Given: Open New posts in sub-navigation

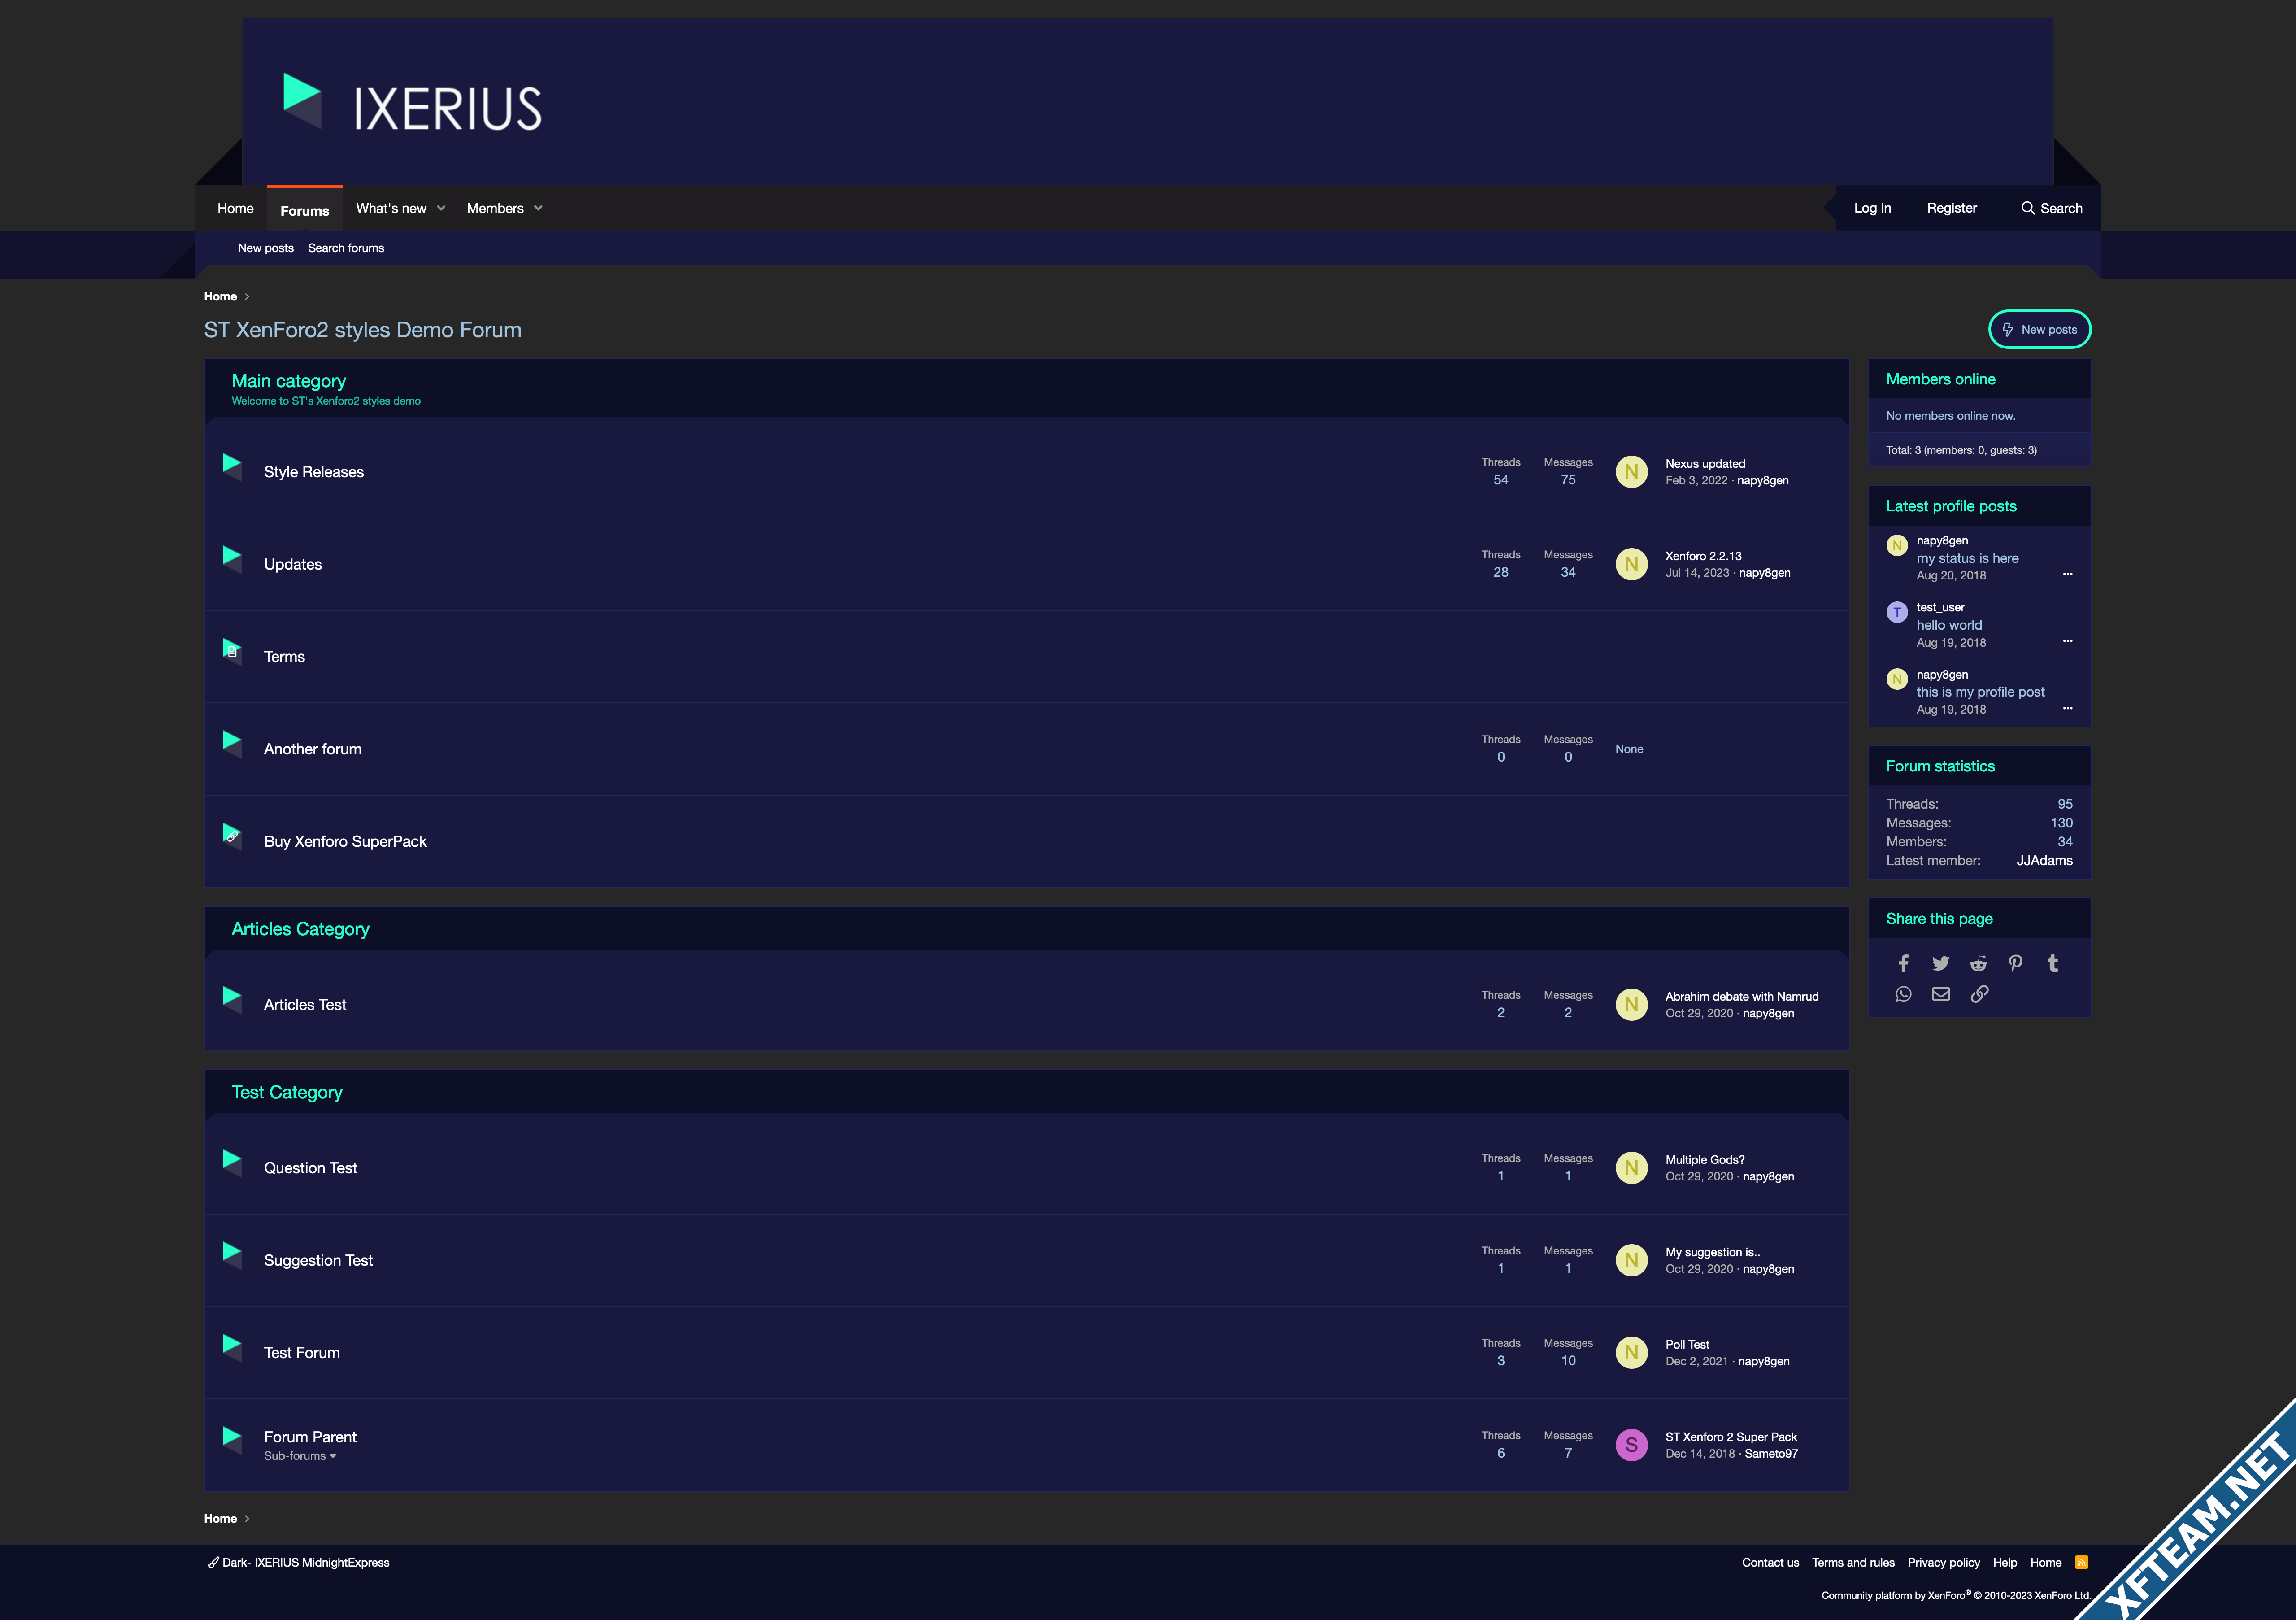Looking at the screenshot, I should [x=266, y=248].
